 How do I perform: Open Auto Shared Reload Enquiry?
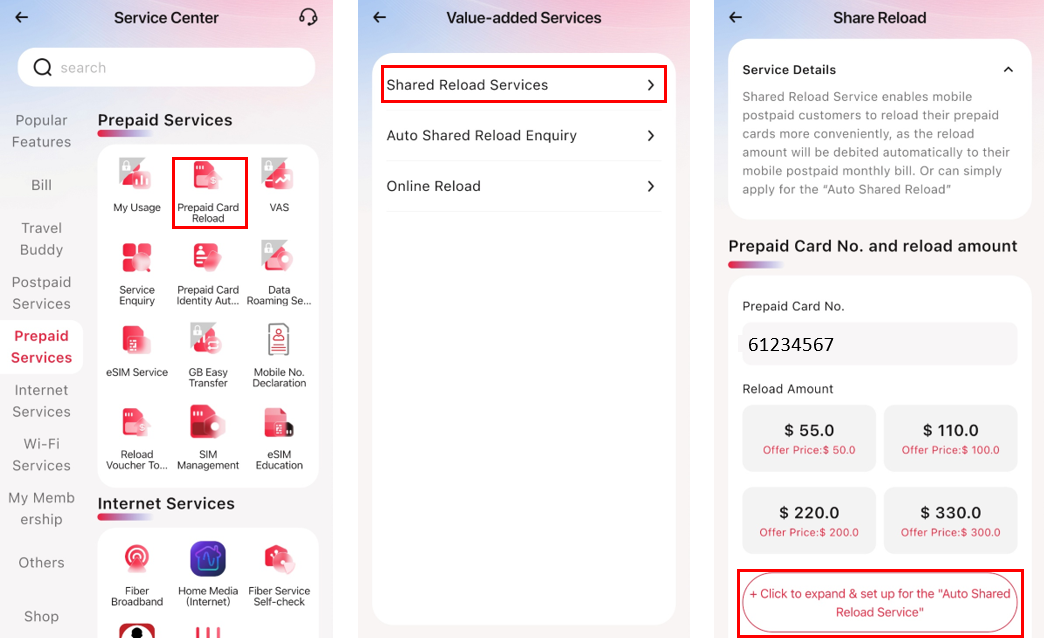pyautogui.click(x=522, y=136)
